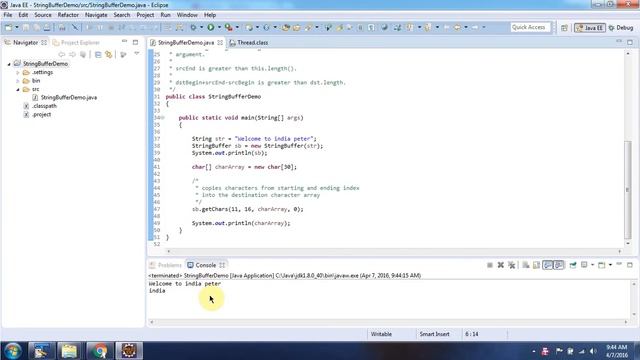This screenshot has width=640, height=360.
Task: Open File Explorer from the taskbar
Action: point(69,351)
